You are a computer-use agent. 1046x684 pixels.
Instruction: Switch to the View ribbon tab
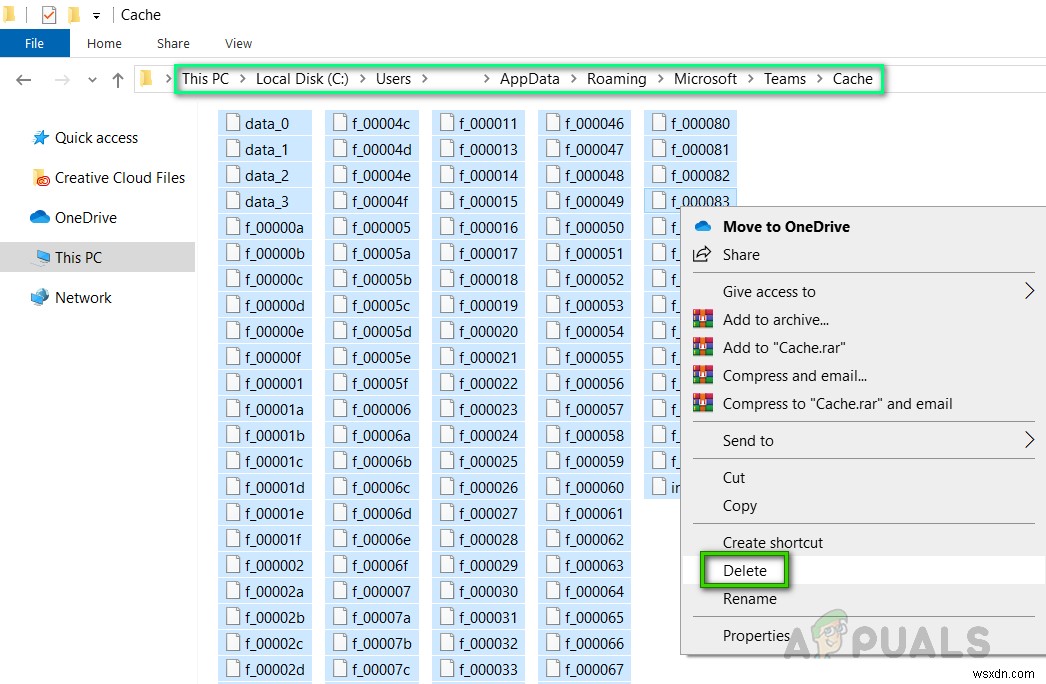coord(238,43)
